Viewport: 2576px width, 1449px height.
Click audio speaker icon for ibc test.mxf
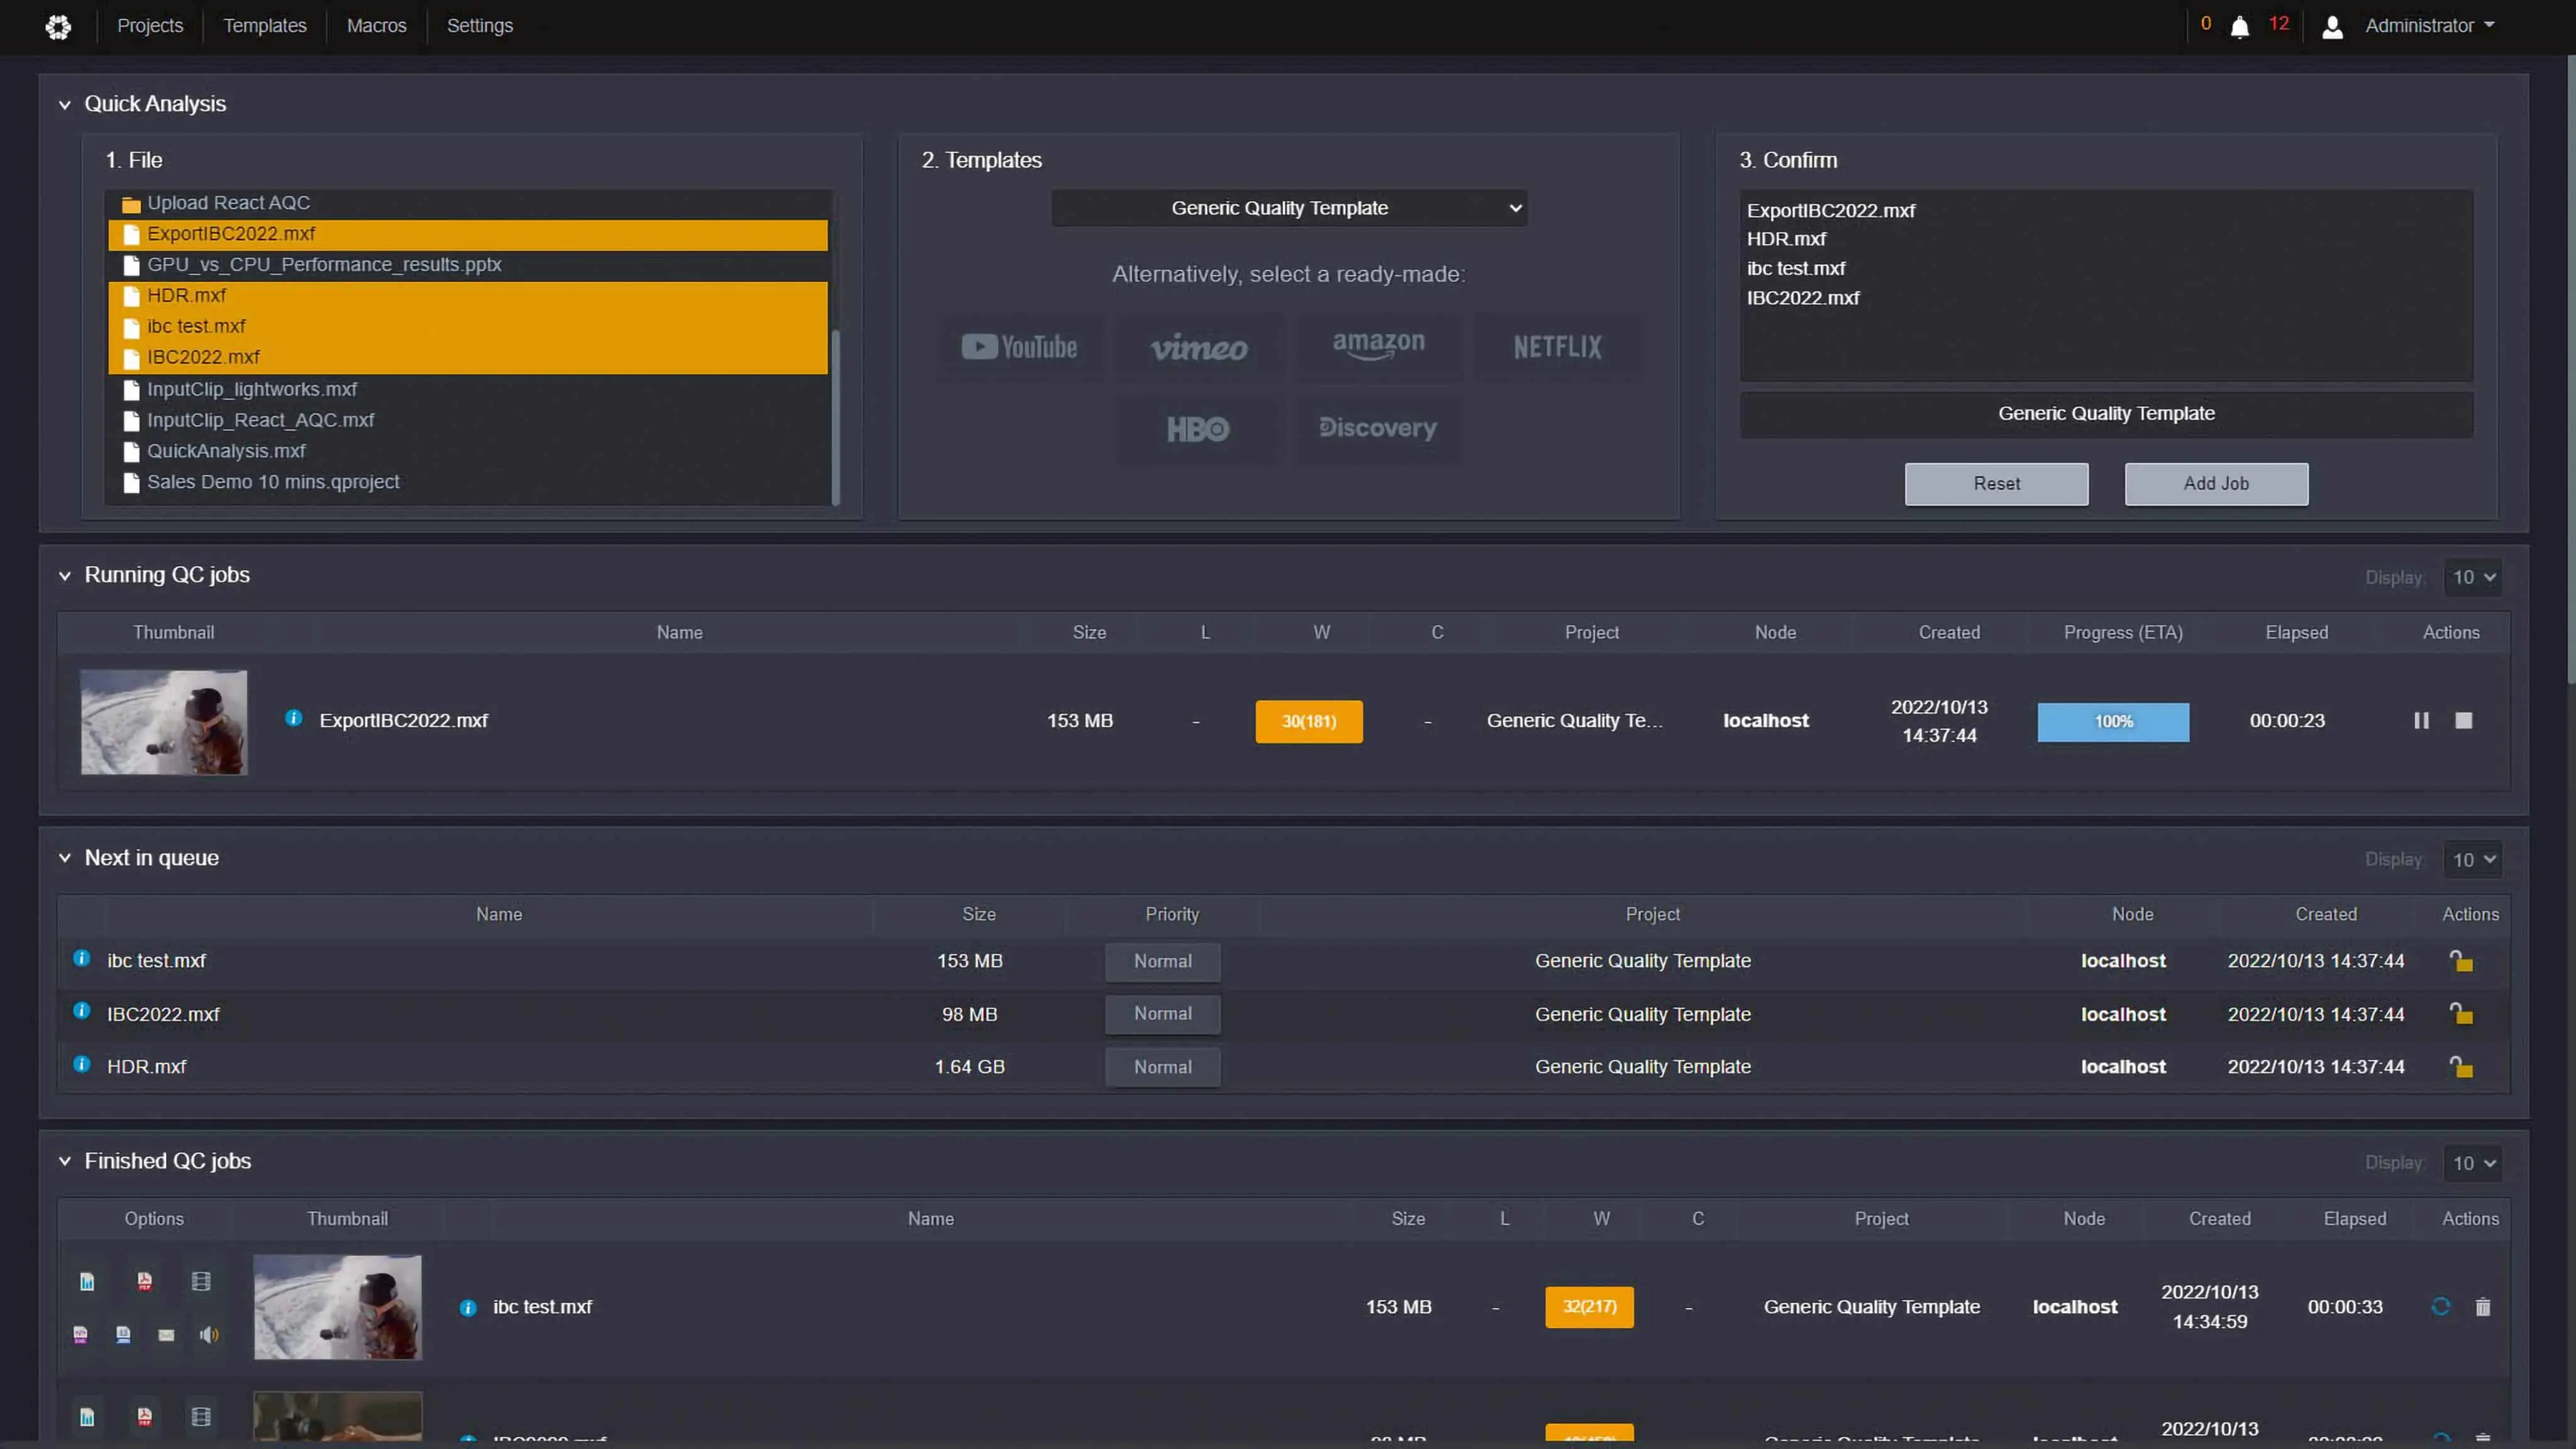(x=209, y=1335)
